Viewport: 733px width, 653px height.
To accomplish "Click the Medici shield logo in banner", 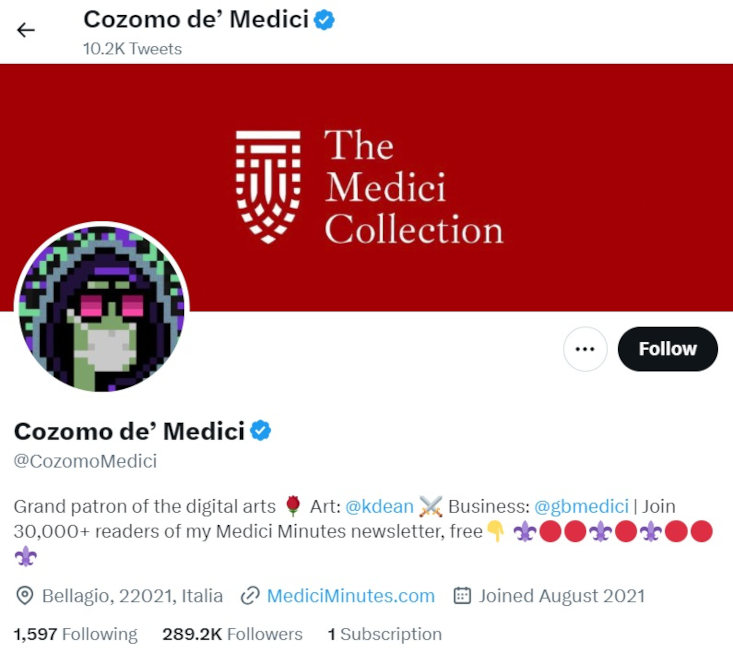I will 268,186.
